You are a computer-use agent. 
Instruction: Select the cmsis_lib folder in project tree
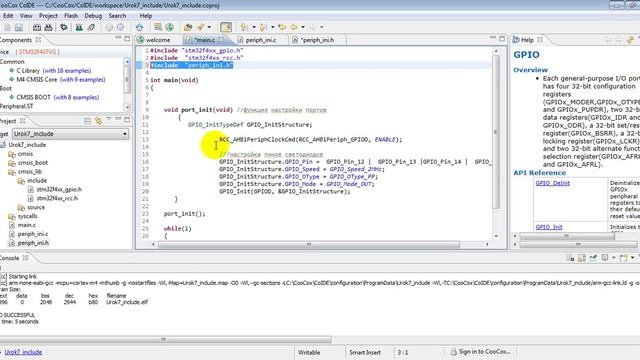pos(30,171)
